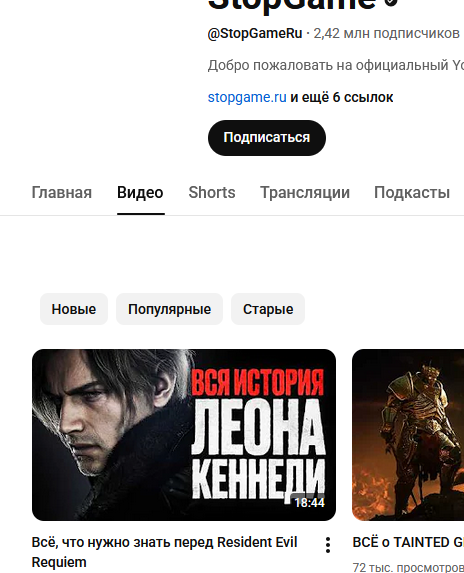This screenshot has height=573, width=464.
Task: Subscribe with the Подписаться button
Action: click(x=267, y=138)
